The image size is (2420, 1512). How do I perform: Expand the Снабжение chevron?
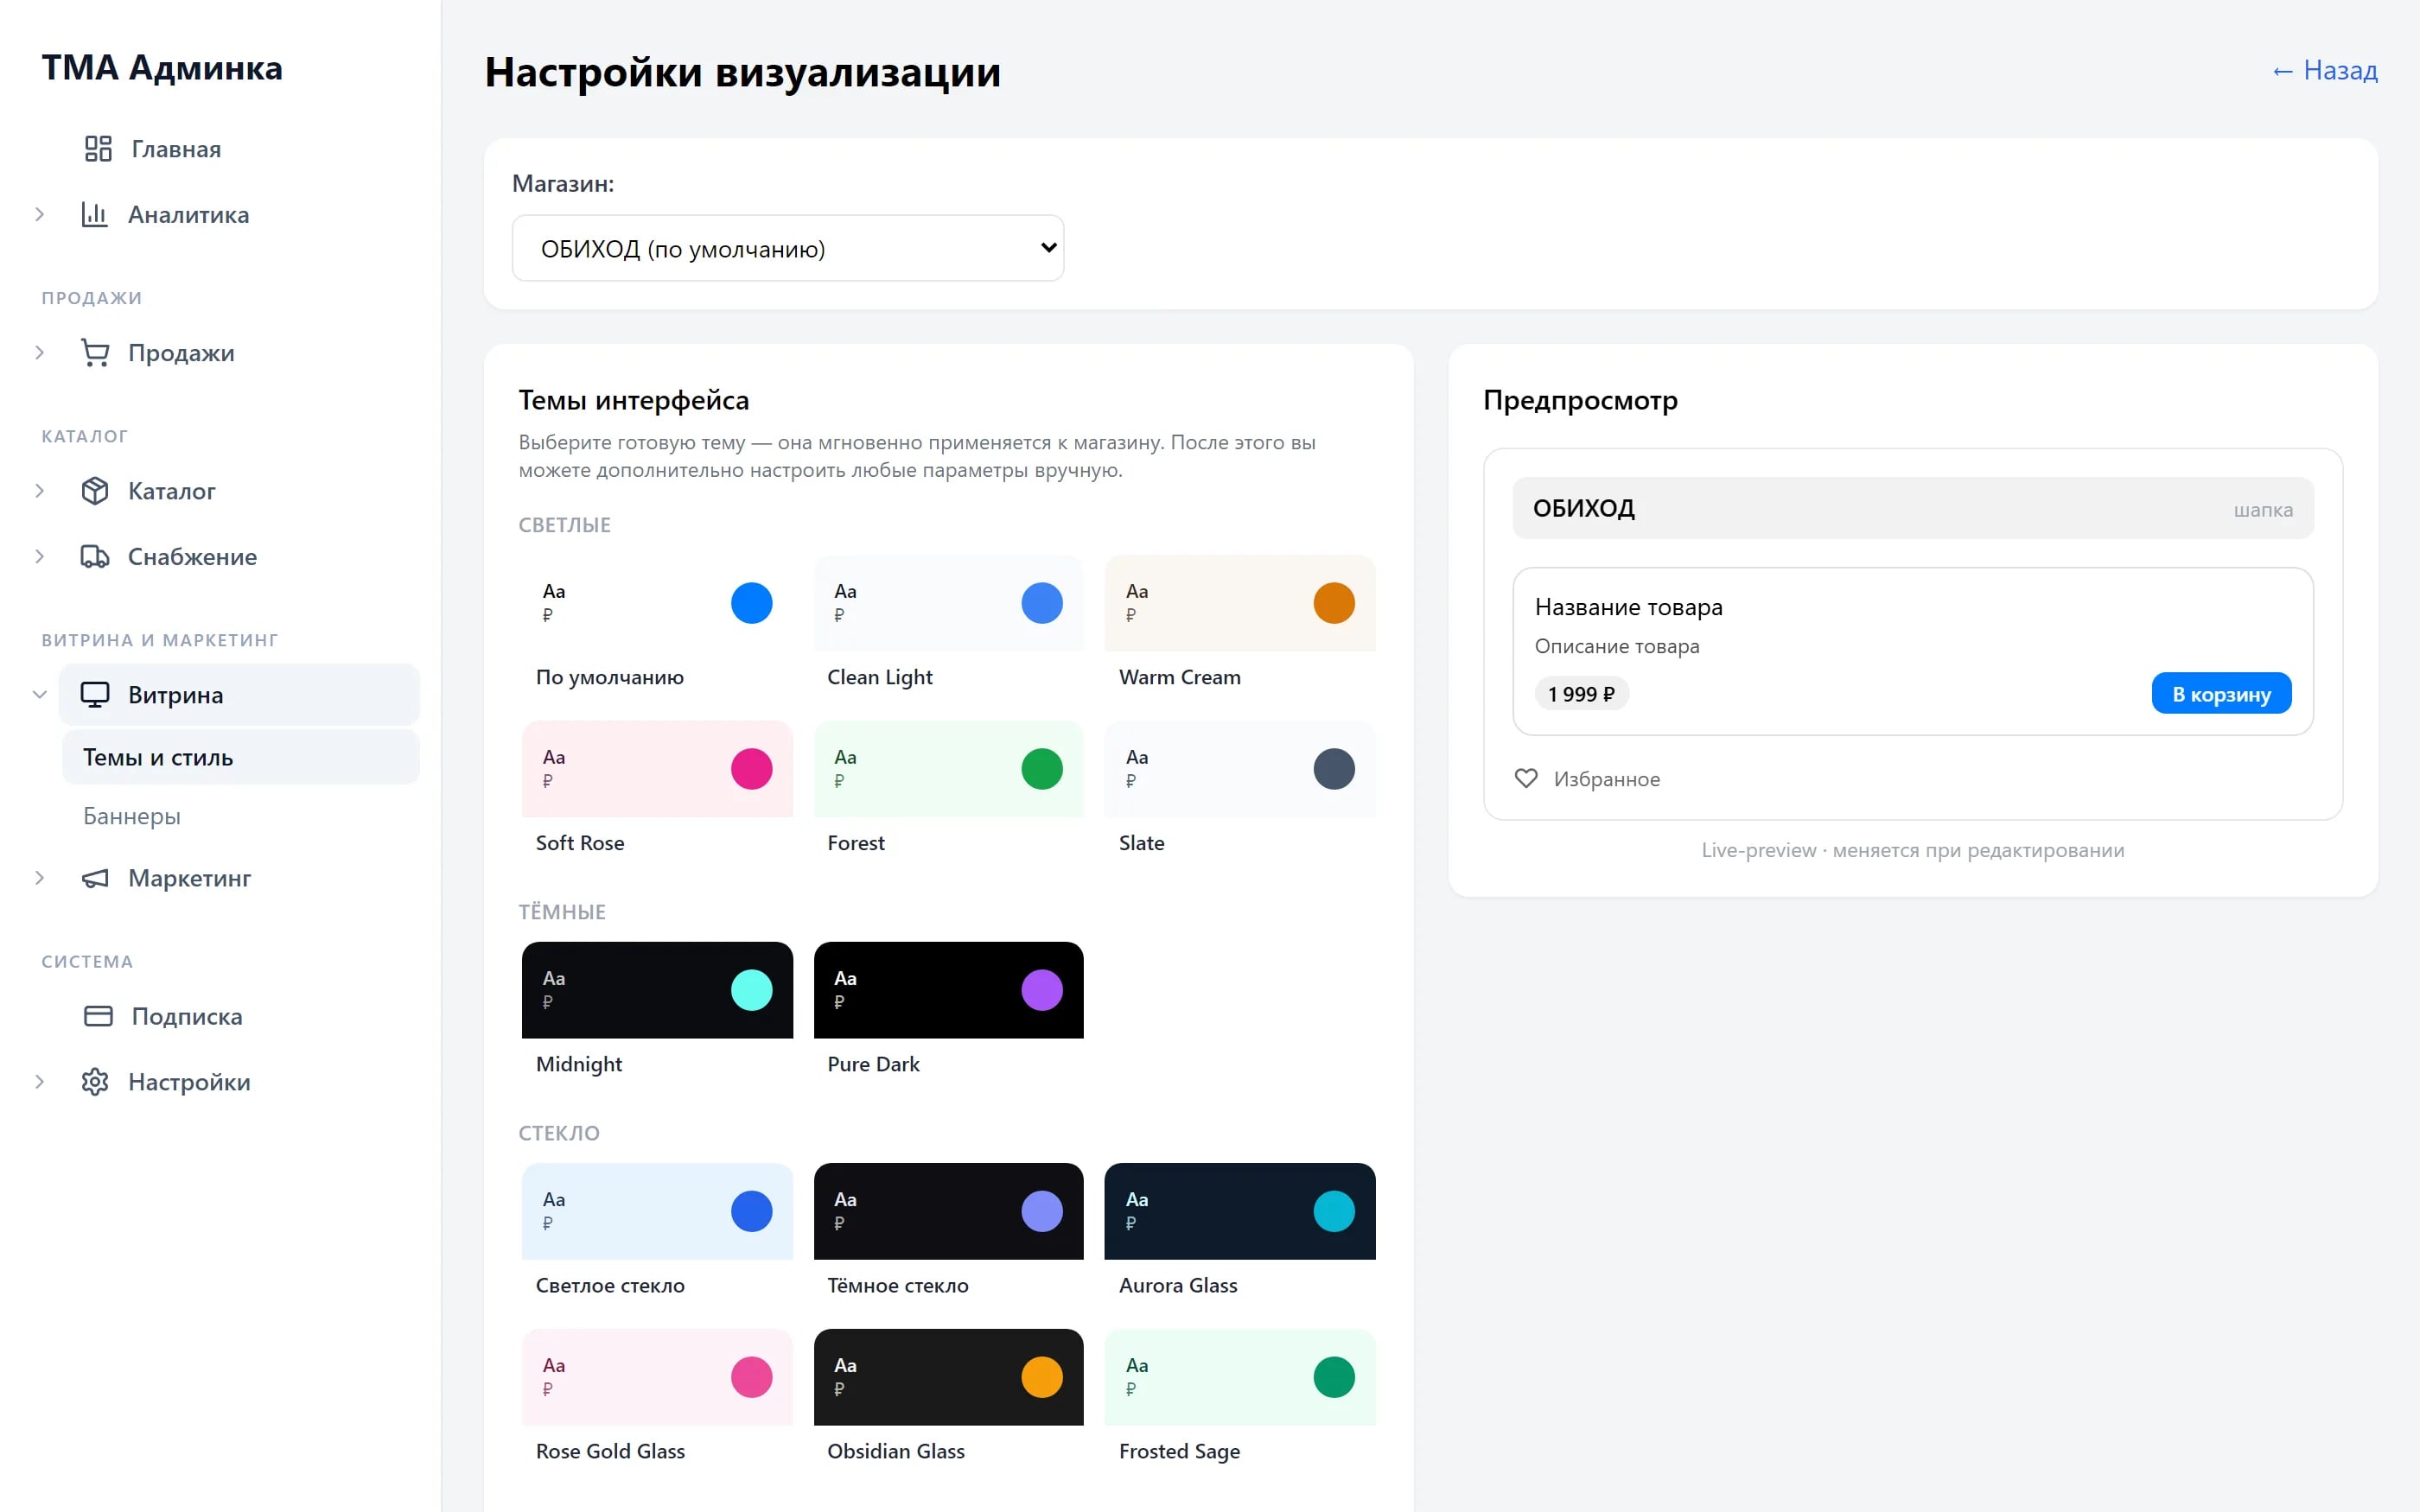point(39,556)
